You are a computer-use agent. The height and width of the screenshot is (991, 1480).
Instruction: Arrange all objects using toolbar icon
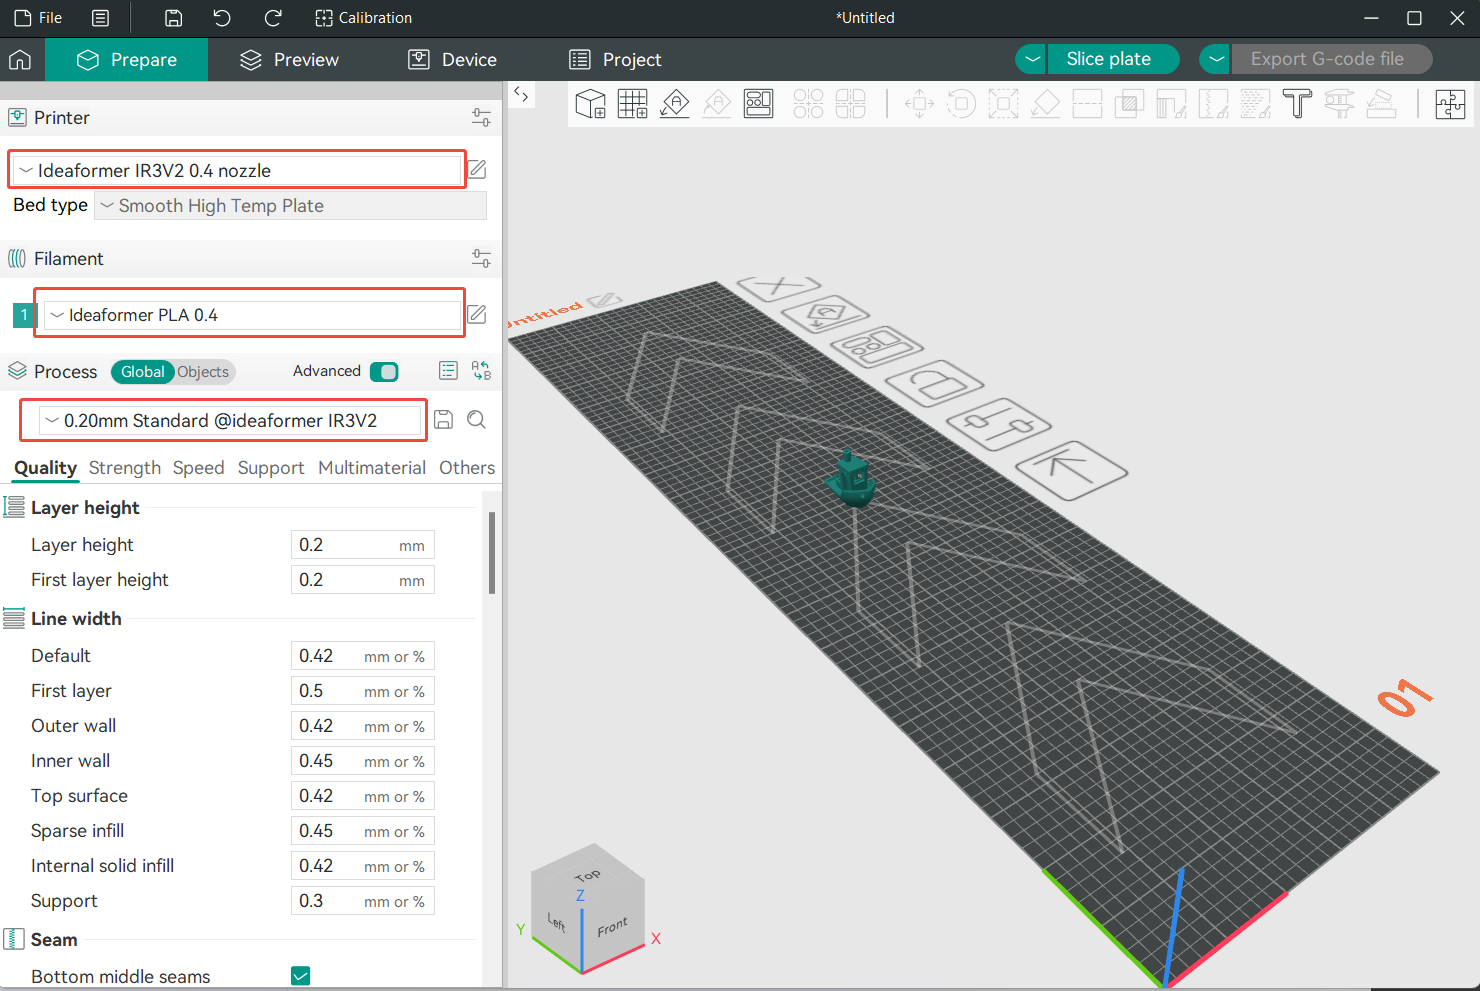tap(759, 103)
